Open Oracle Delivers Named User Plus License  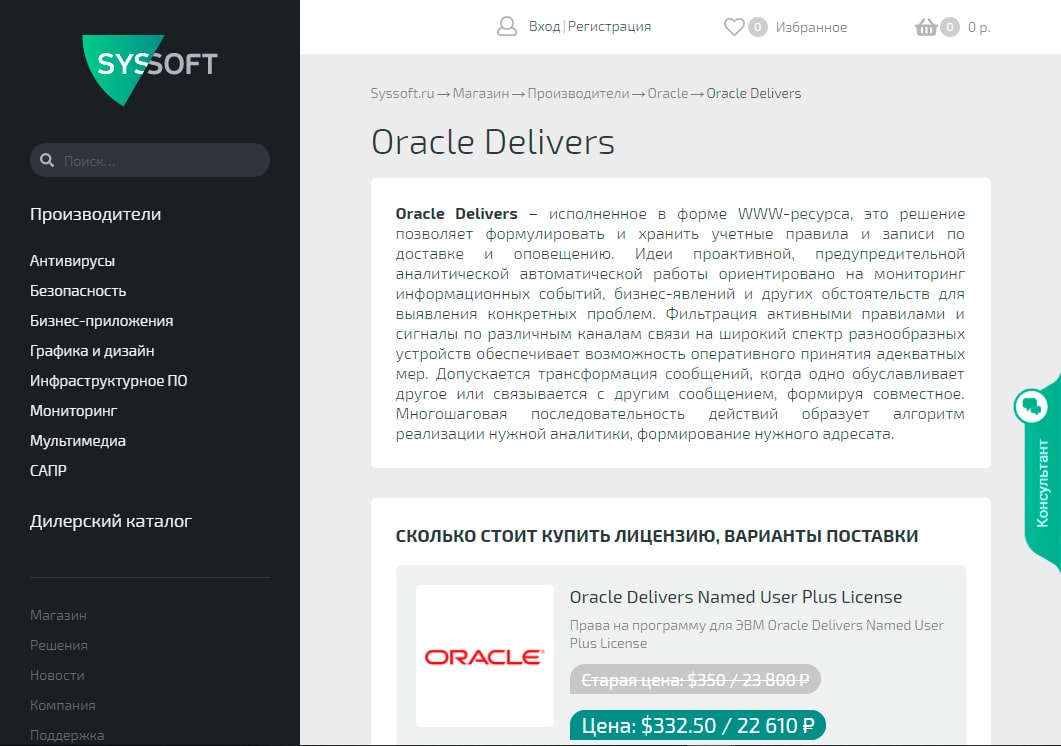(736, 597)
